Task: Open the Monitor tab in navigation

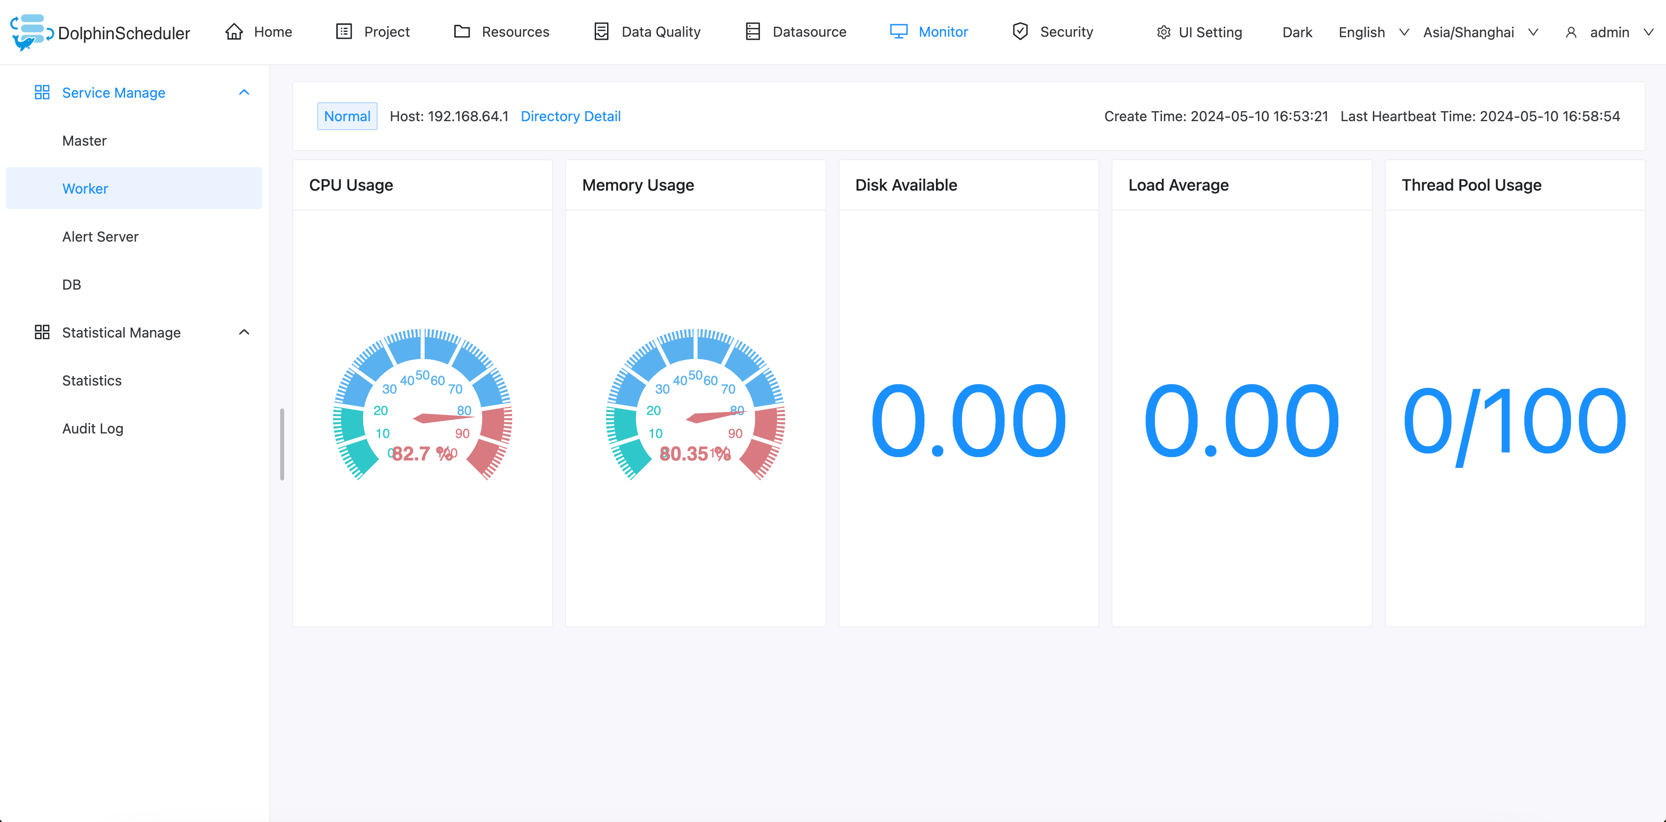Action: click(x=929, y=32)
